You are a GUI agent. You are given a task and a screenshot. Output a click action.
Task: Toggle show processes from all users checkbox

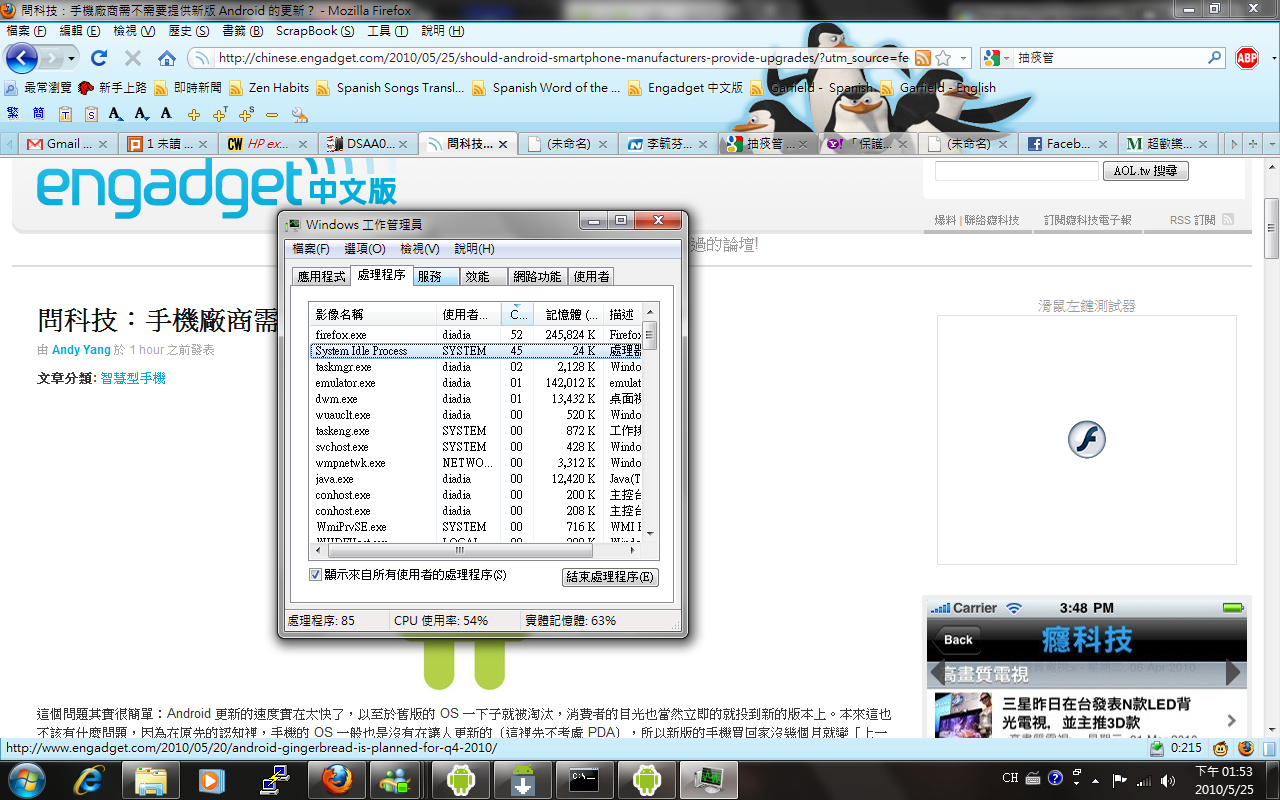(316, 575)
